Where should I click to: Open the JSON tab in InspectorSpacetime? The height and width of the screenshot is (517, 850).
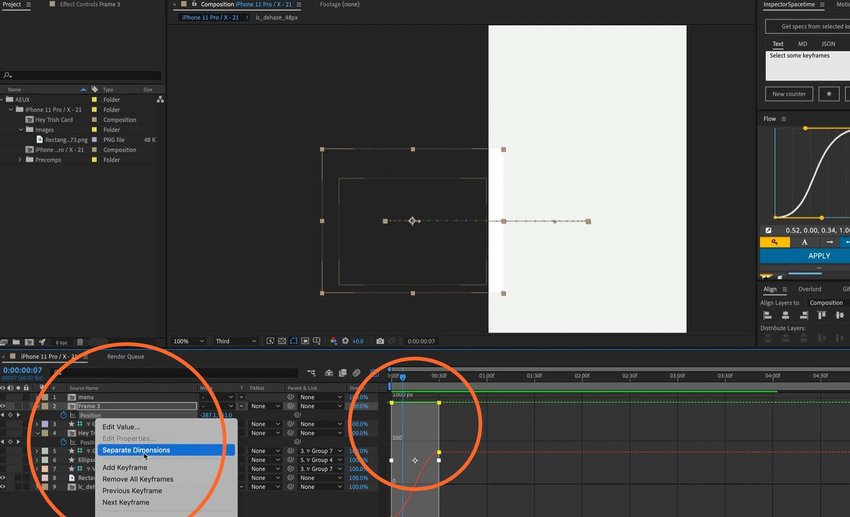[x=828, y=44]
